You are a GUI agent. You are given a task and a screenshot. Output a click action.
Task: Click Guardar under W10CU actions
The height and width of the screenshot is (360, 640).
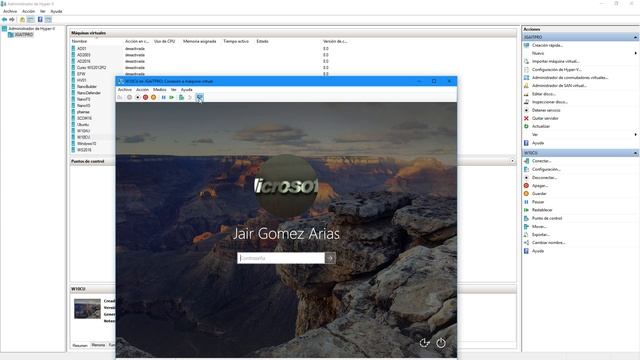pos(539,194)
